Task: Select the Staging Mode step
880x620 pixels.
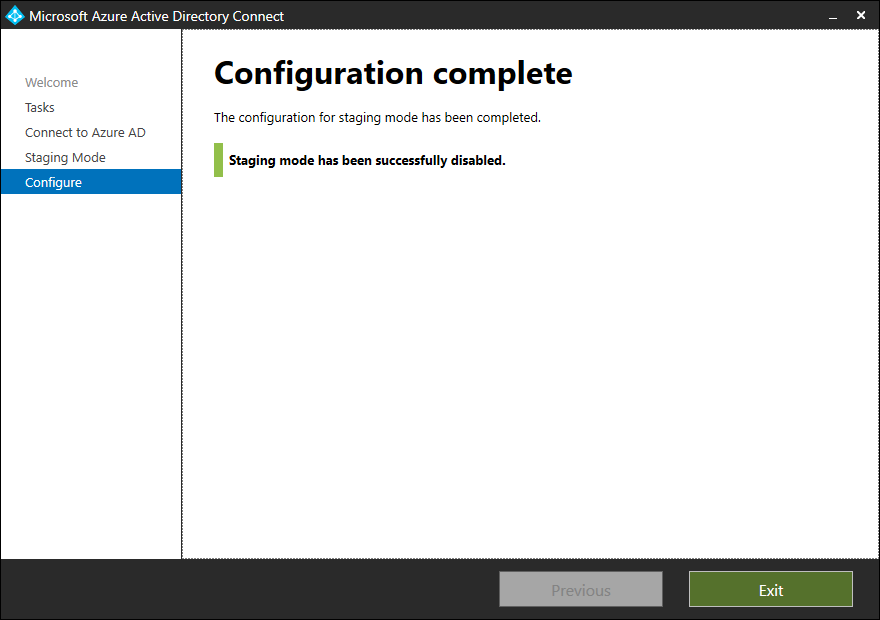Action: pyautogui.click(x=65, y=158)
